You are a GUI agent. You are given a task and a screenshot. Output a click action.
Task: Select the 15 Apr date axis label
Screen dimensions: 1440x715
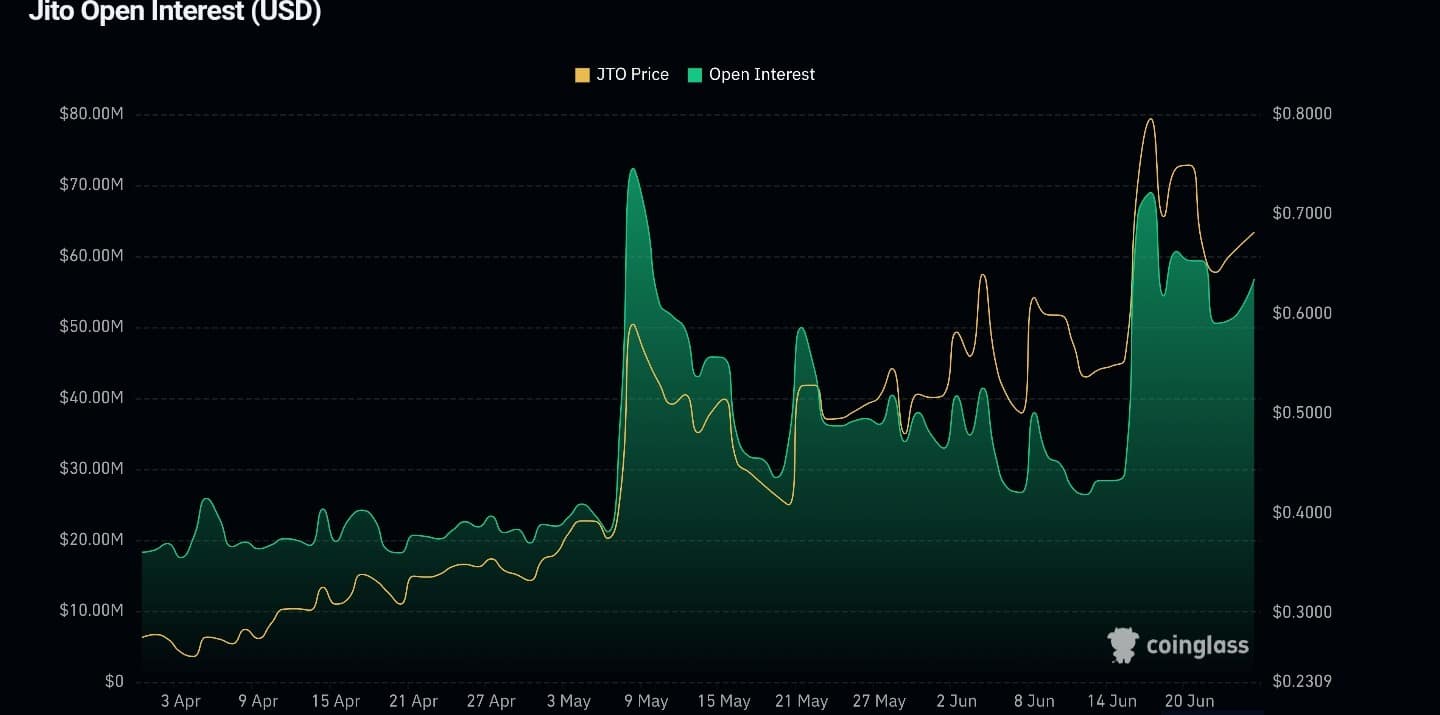click(335, 701)
